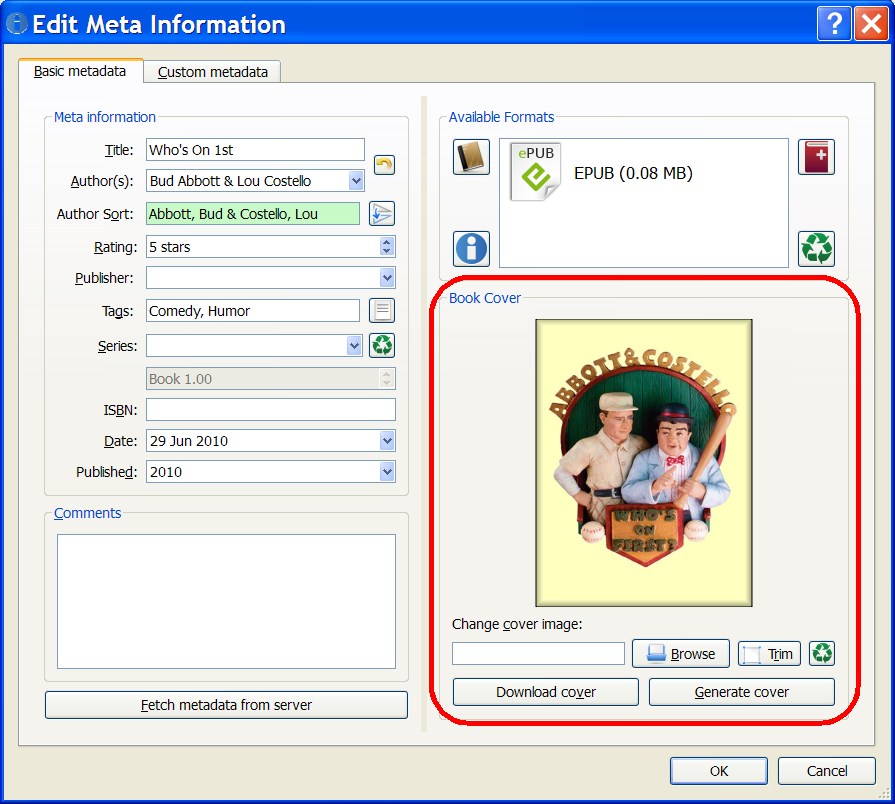Click Fetch metadata from server
Viewport: 895px width, 804px height.
click(x=226, y=705)
